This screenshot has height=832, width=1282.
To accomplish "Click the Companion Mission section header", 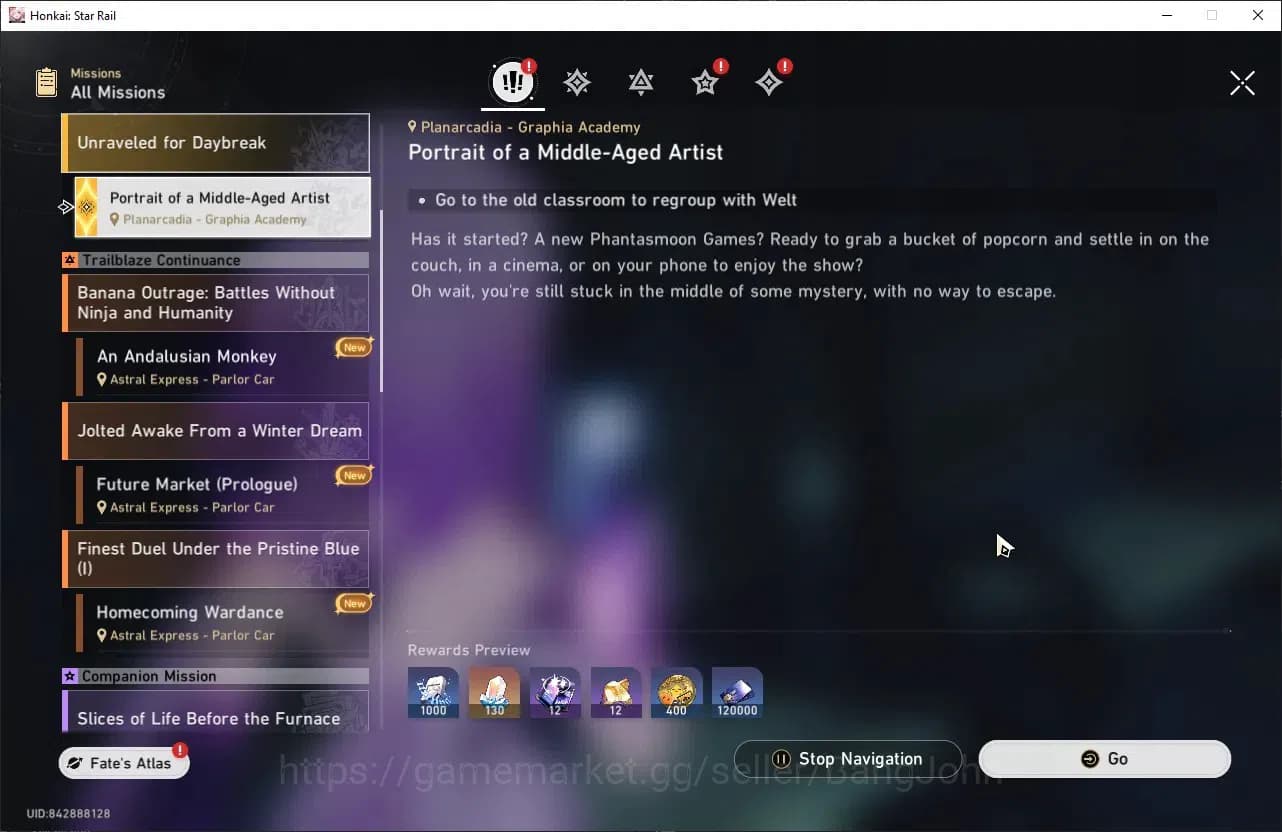I will (215, 676).
